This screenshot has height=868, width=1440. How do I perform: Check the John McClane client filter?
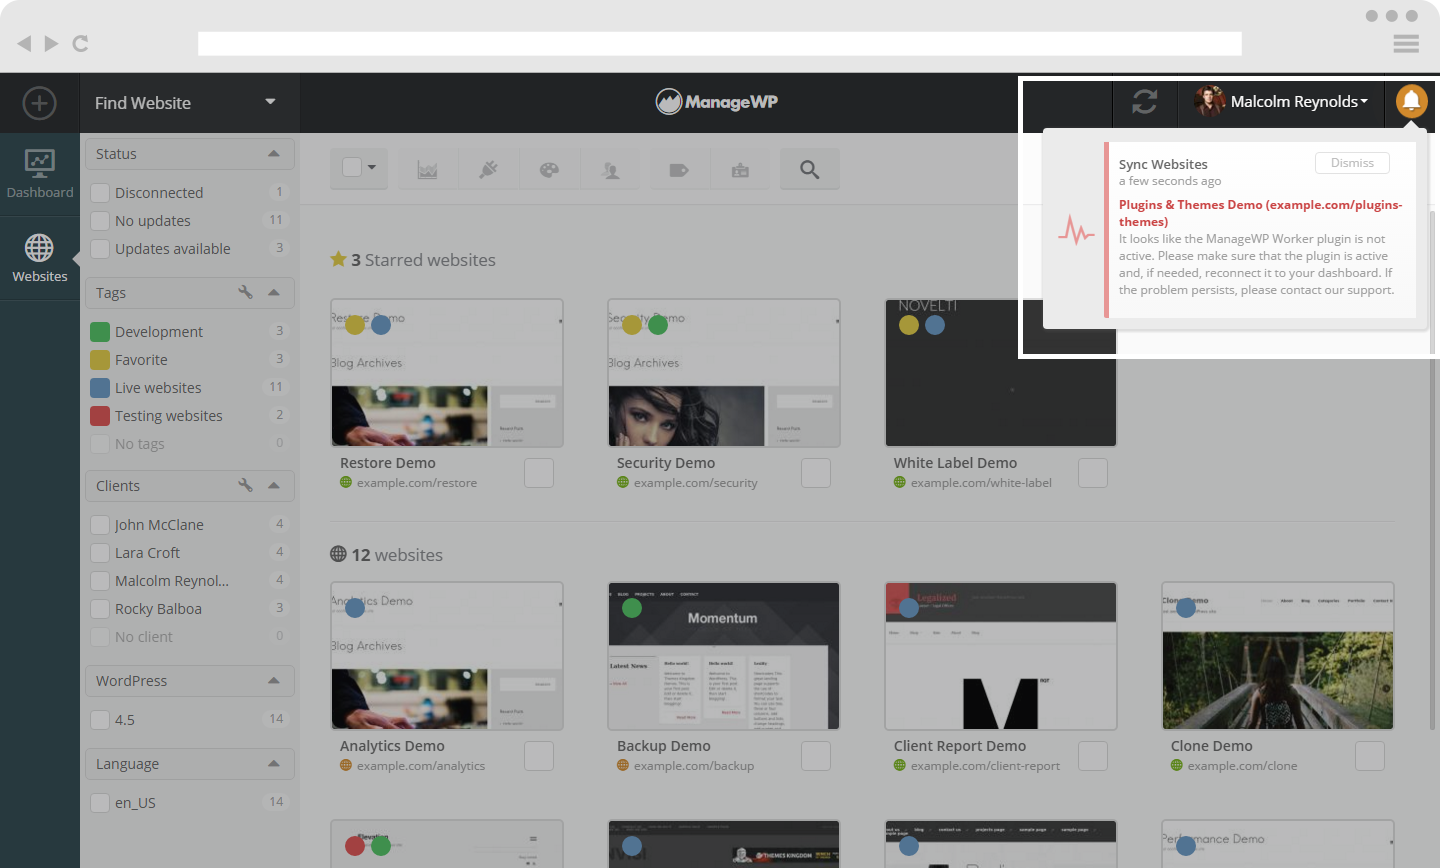tap(100, 525)
